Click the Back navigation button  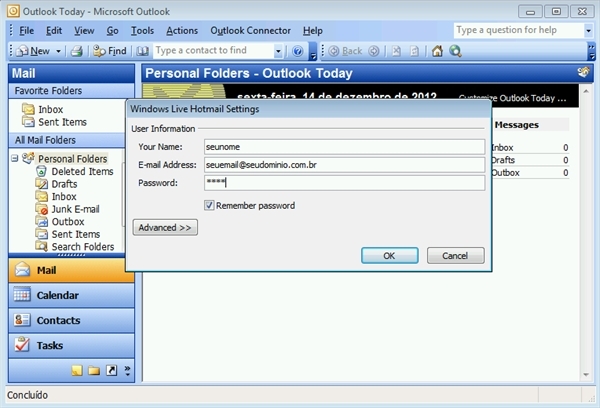(345, 51)
